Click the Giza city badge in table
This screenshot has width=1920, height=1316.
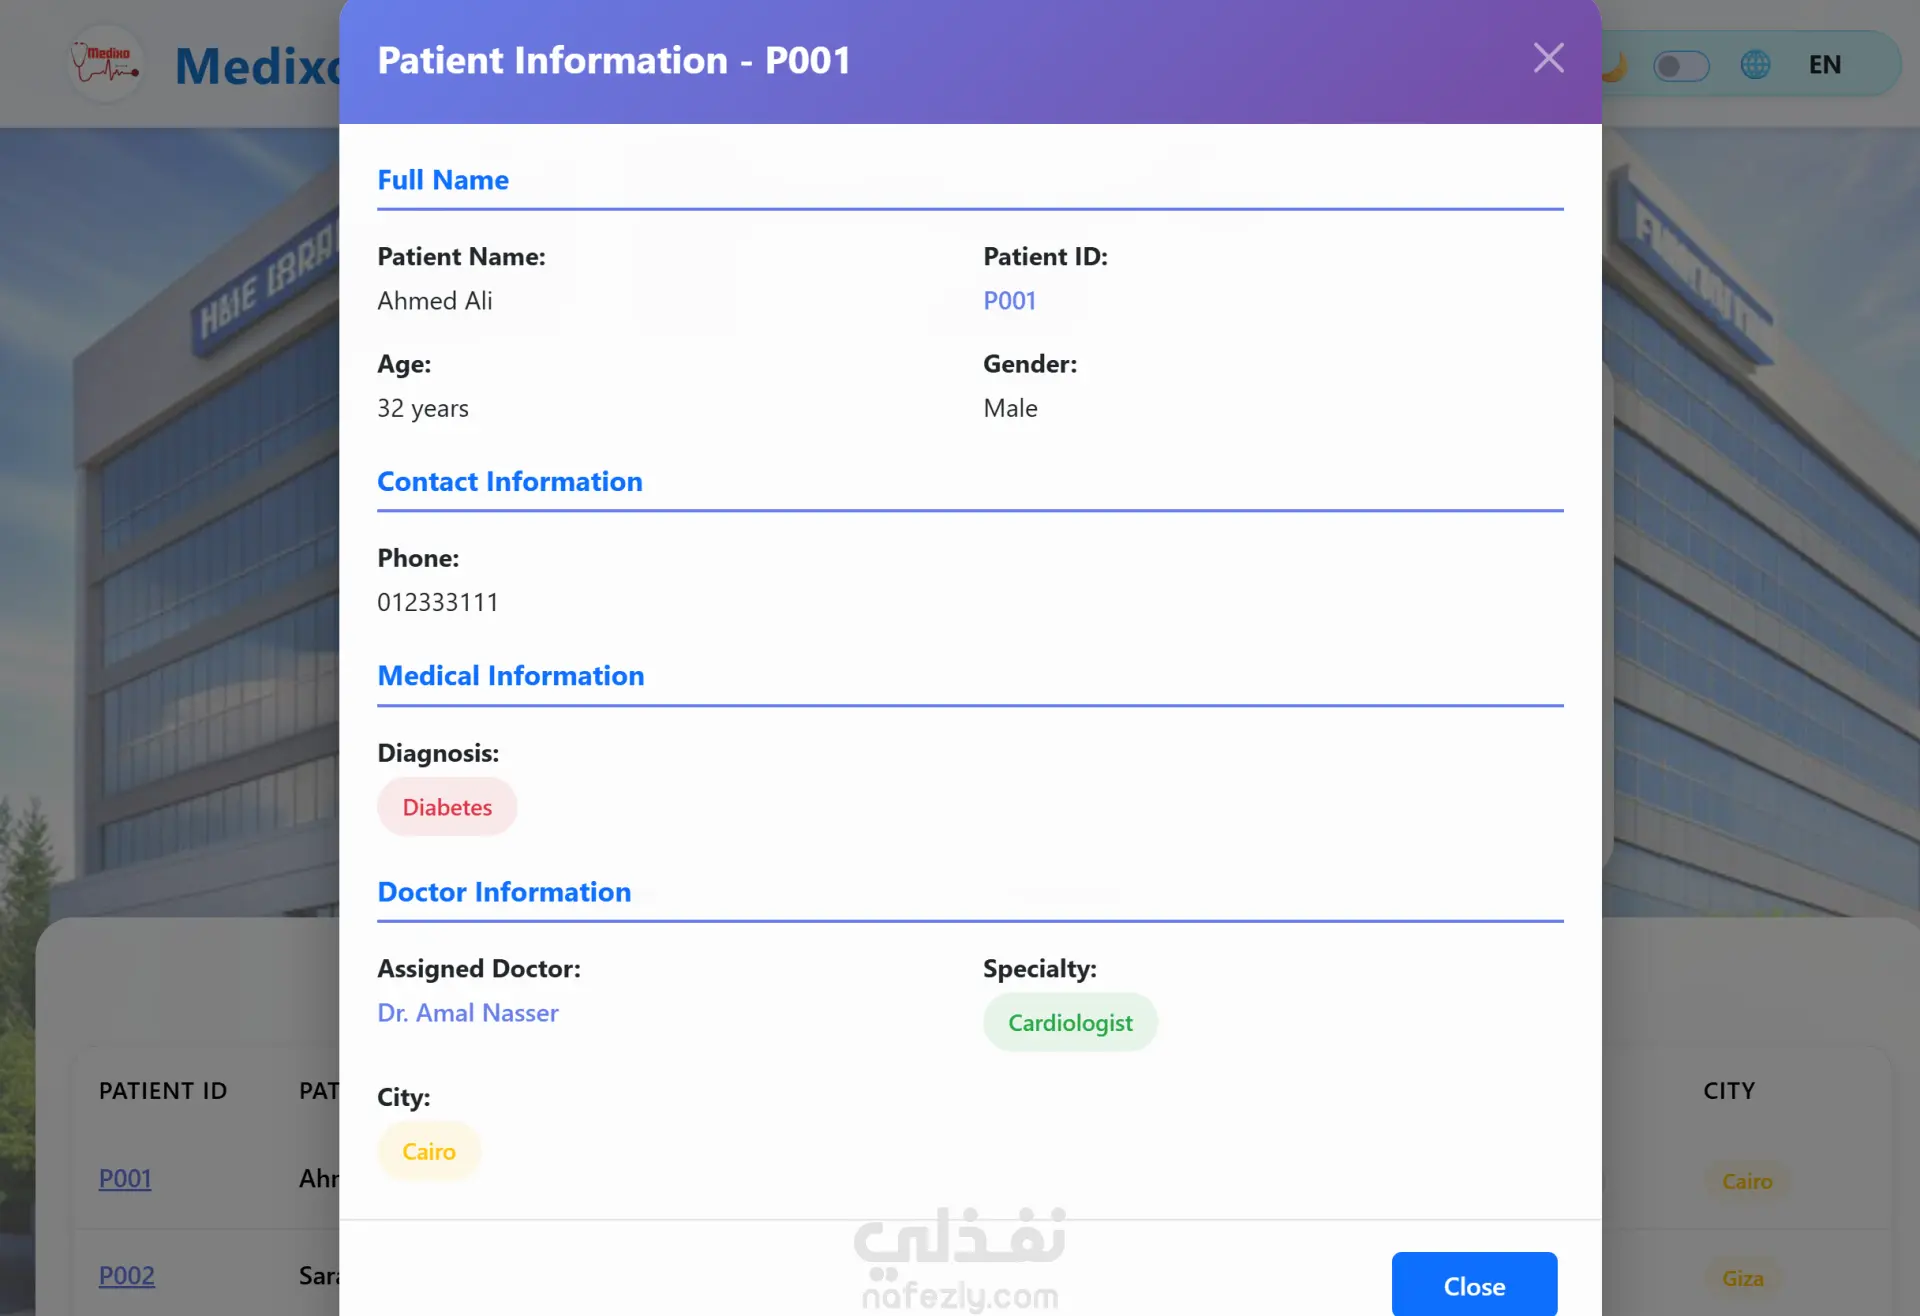point(1742,1278)
